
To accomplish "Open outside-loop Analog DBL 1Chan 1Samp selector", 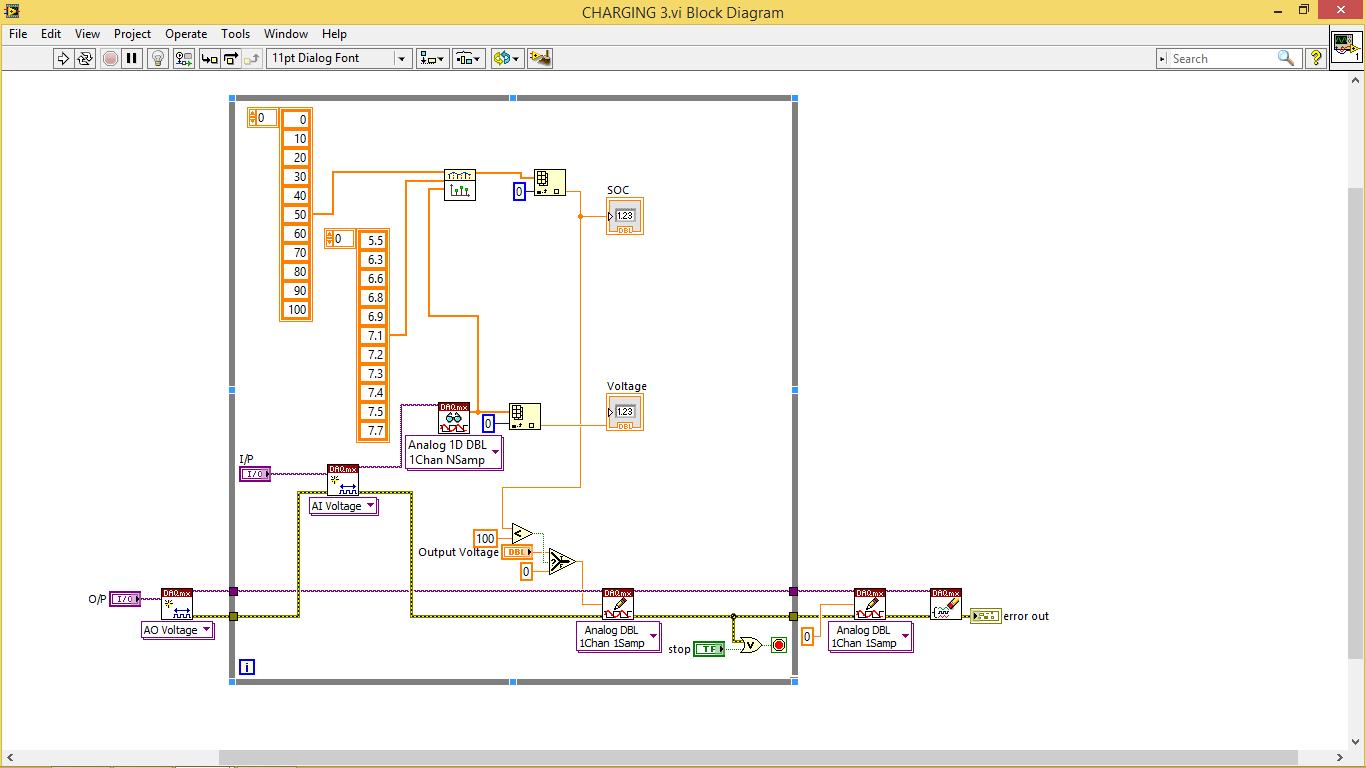I will tap(870, 636).
